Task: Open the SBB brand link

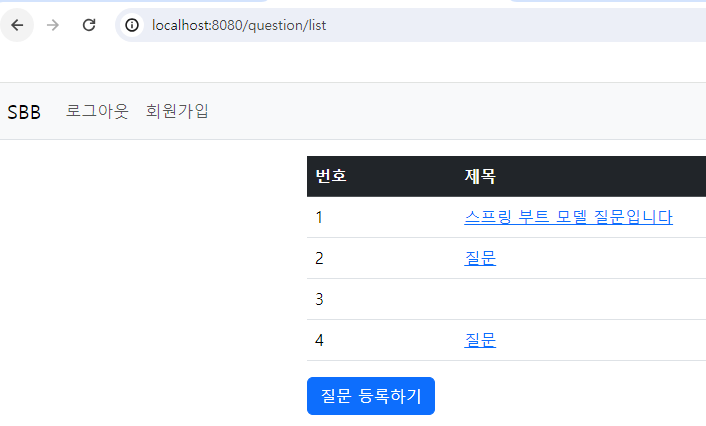Action: [24, 112]
